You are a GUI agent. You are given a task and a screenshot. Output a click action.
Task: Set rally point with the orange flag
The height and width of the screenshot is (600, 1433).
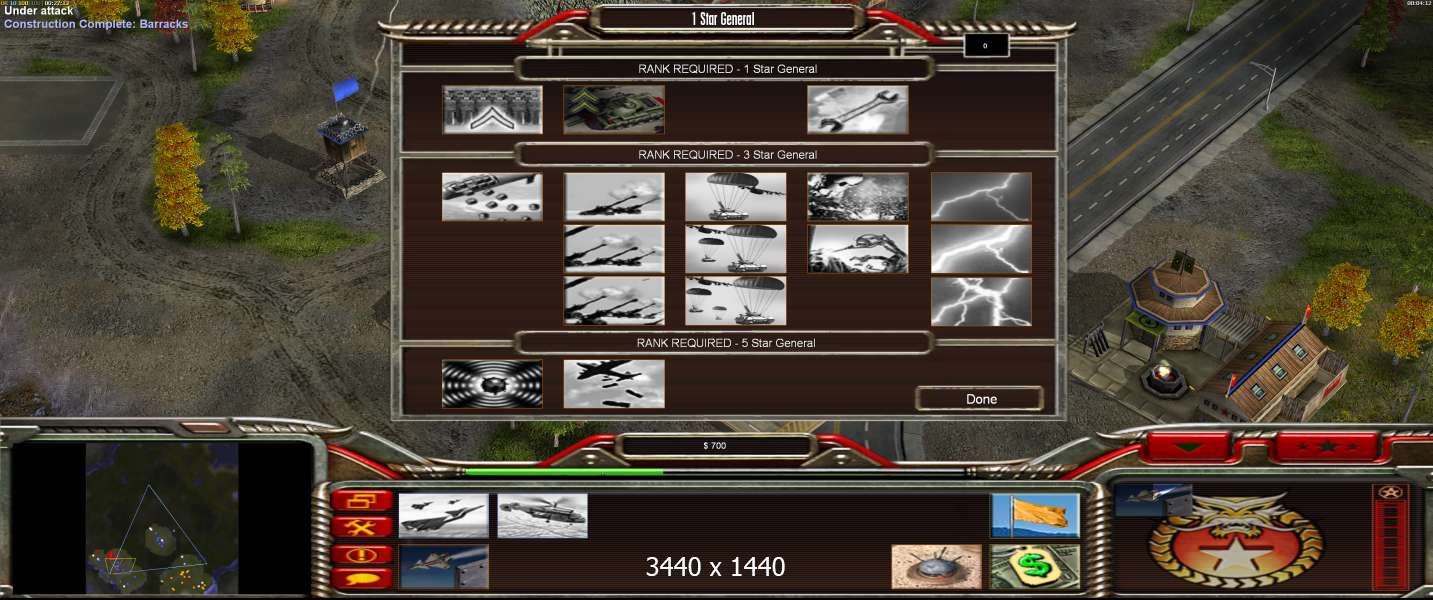tap(1035, 515)
